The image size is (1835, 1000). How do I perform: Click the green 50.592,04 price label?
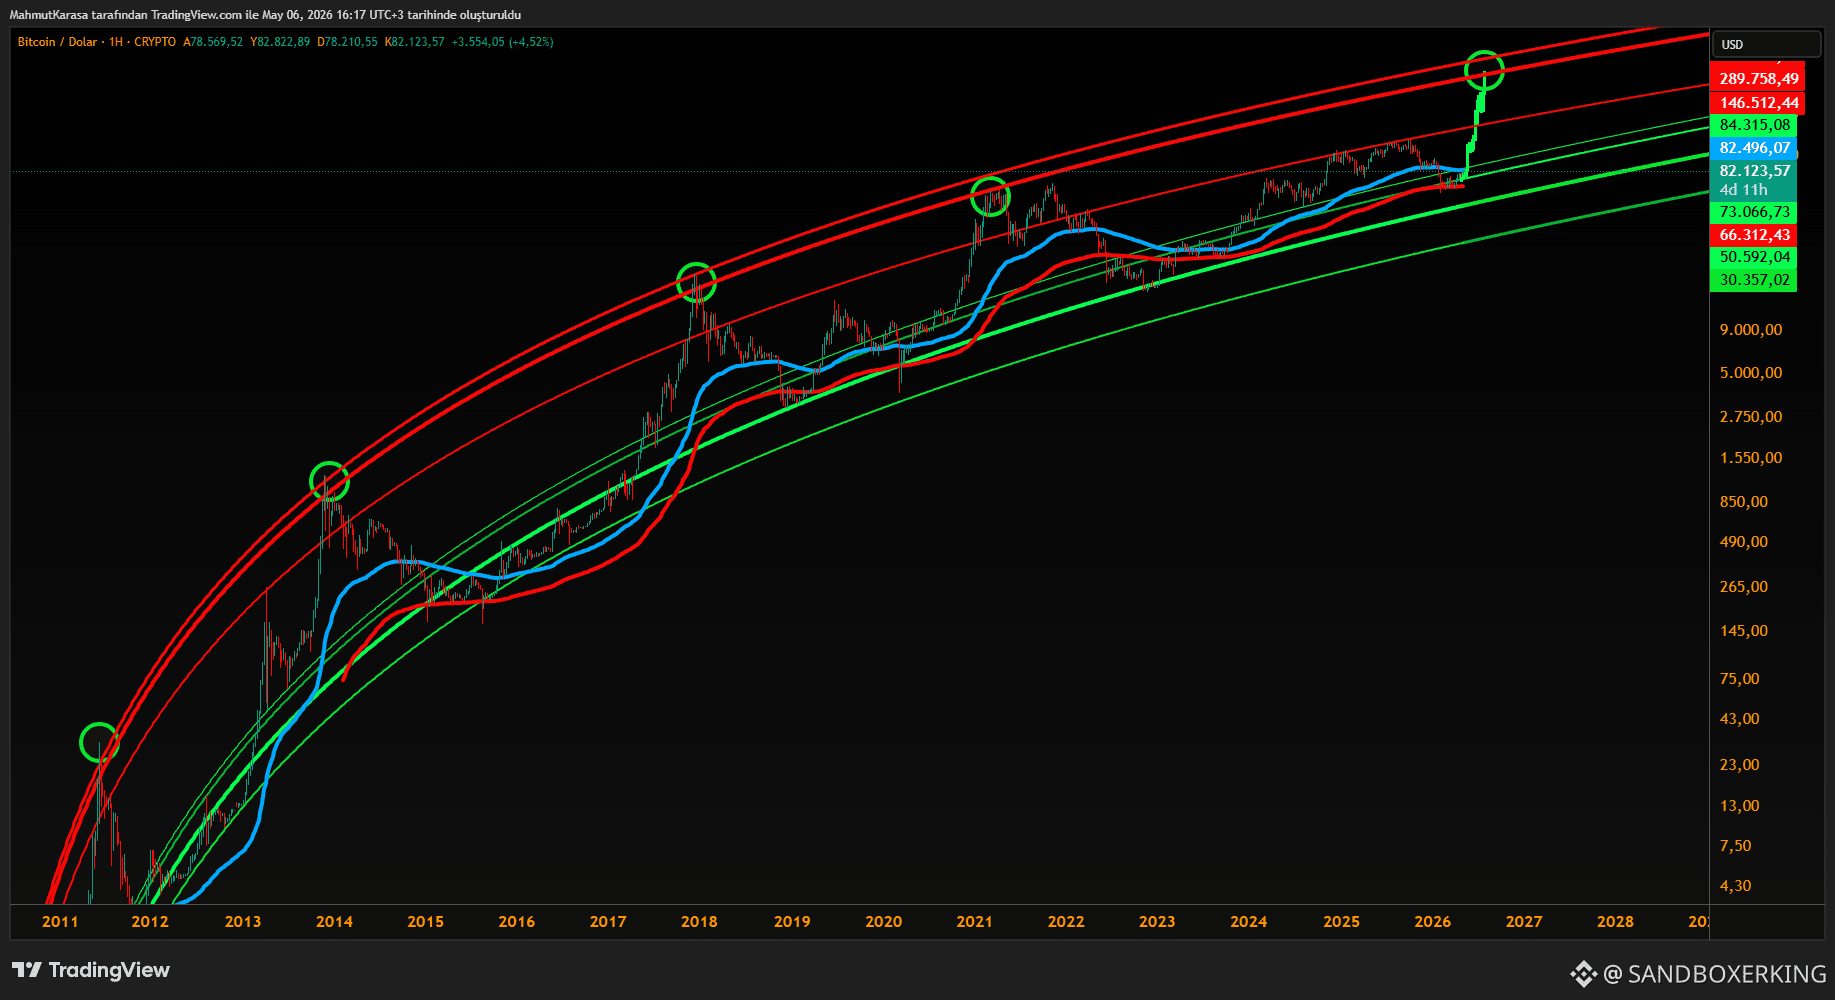click(x=1755, y=257)
